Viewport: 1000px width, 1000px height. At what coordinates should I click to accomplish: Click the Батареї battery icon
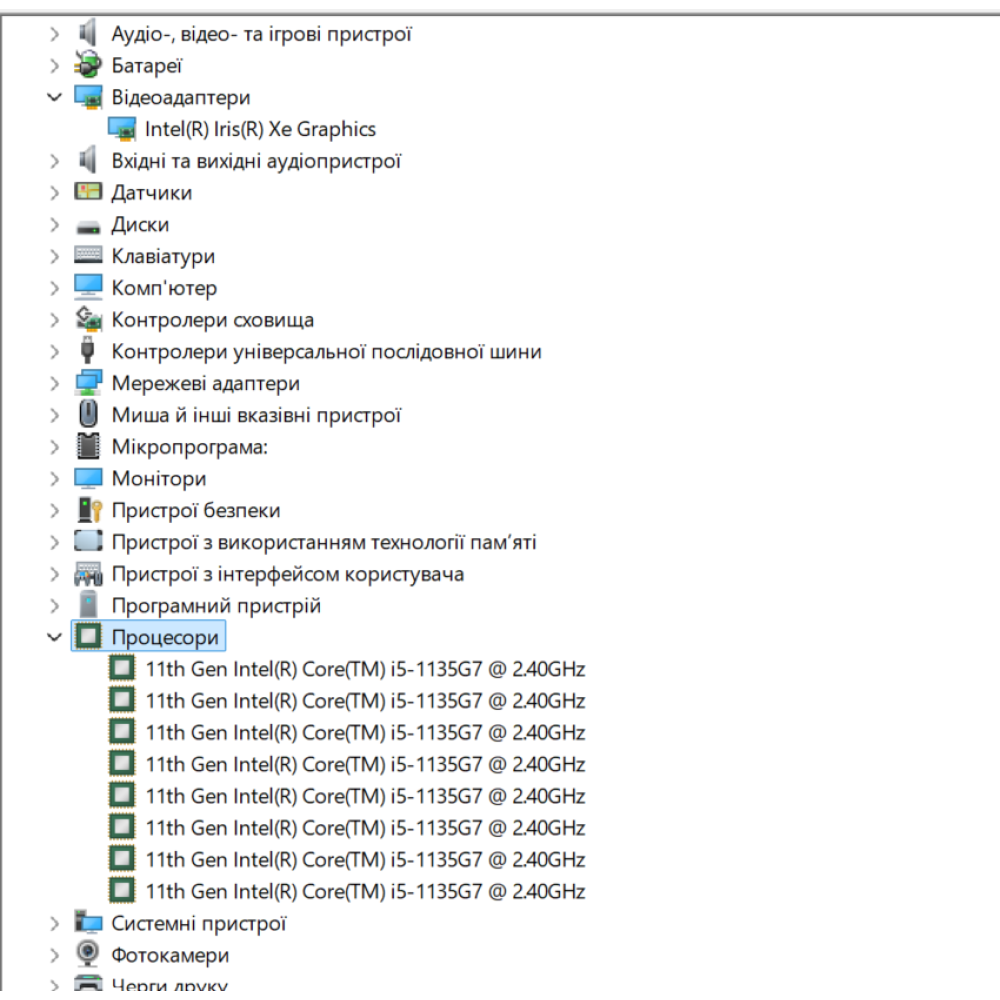click(x=88, y=66)
